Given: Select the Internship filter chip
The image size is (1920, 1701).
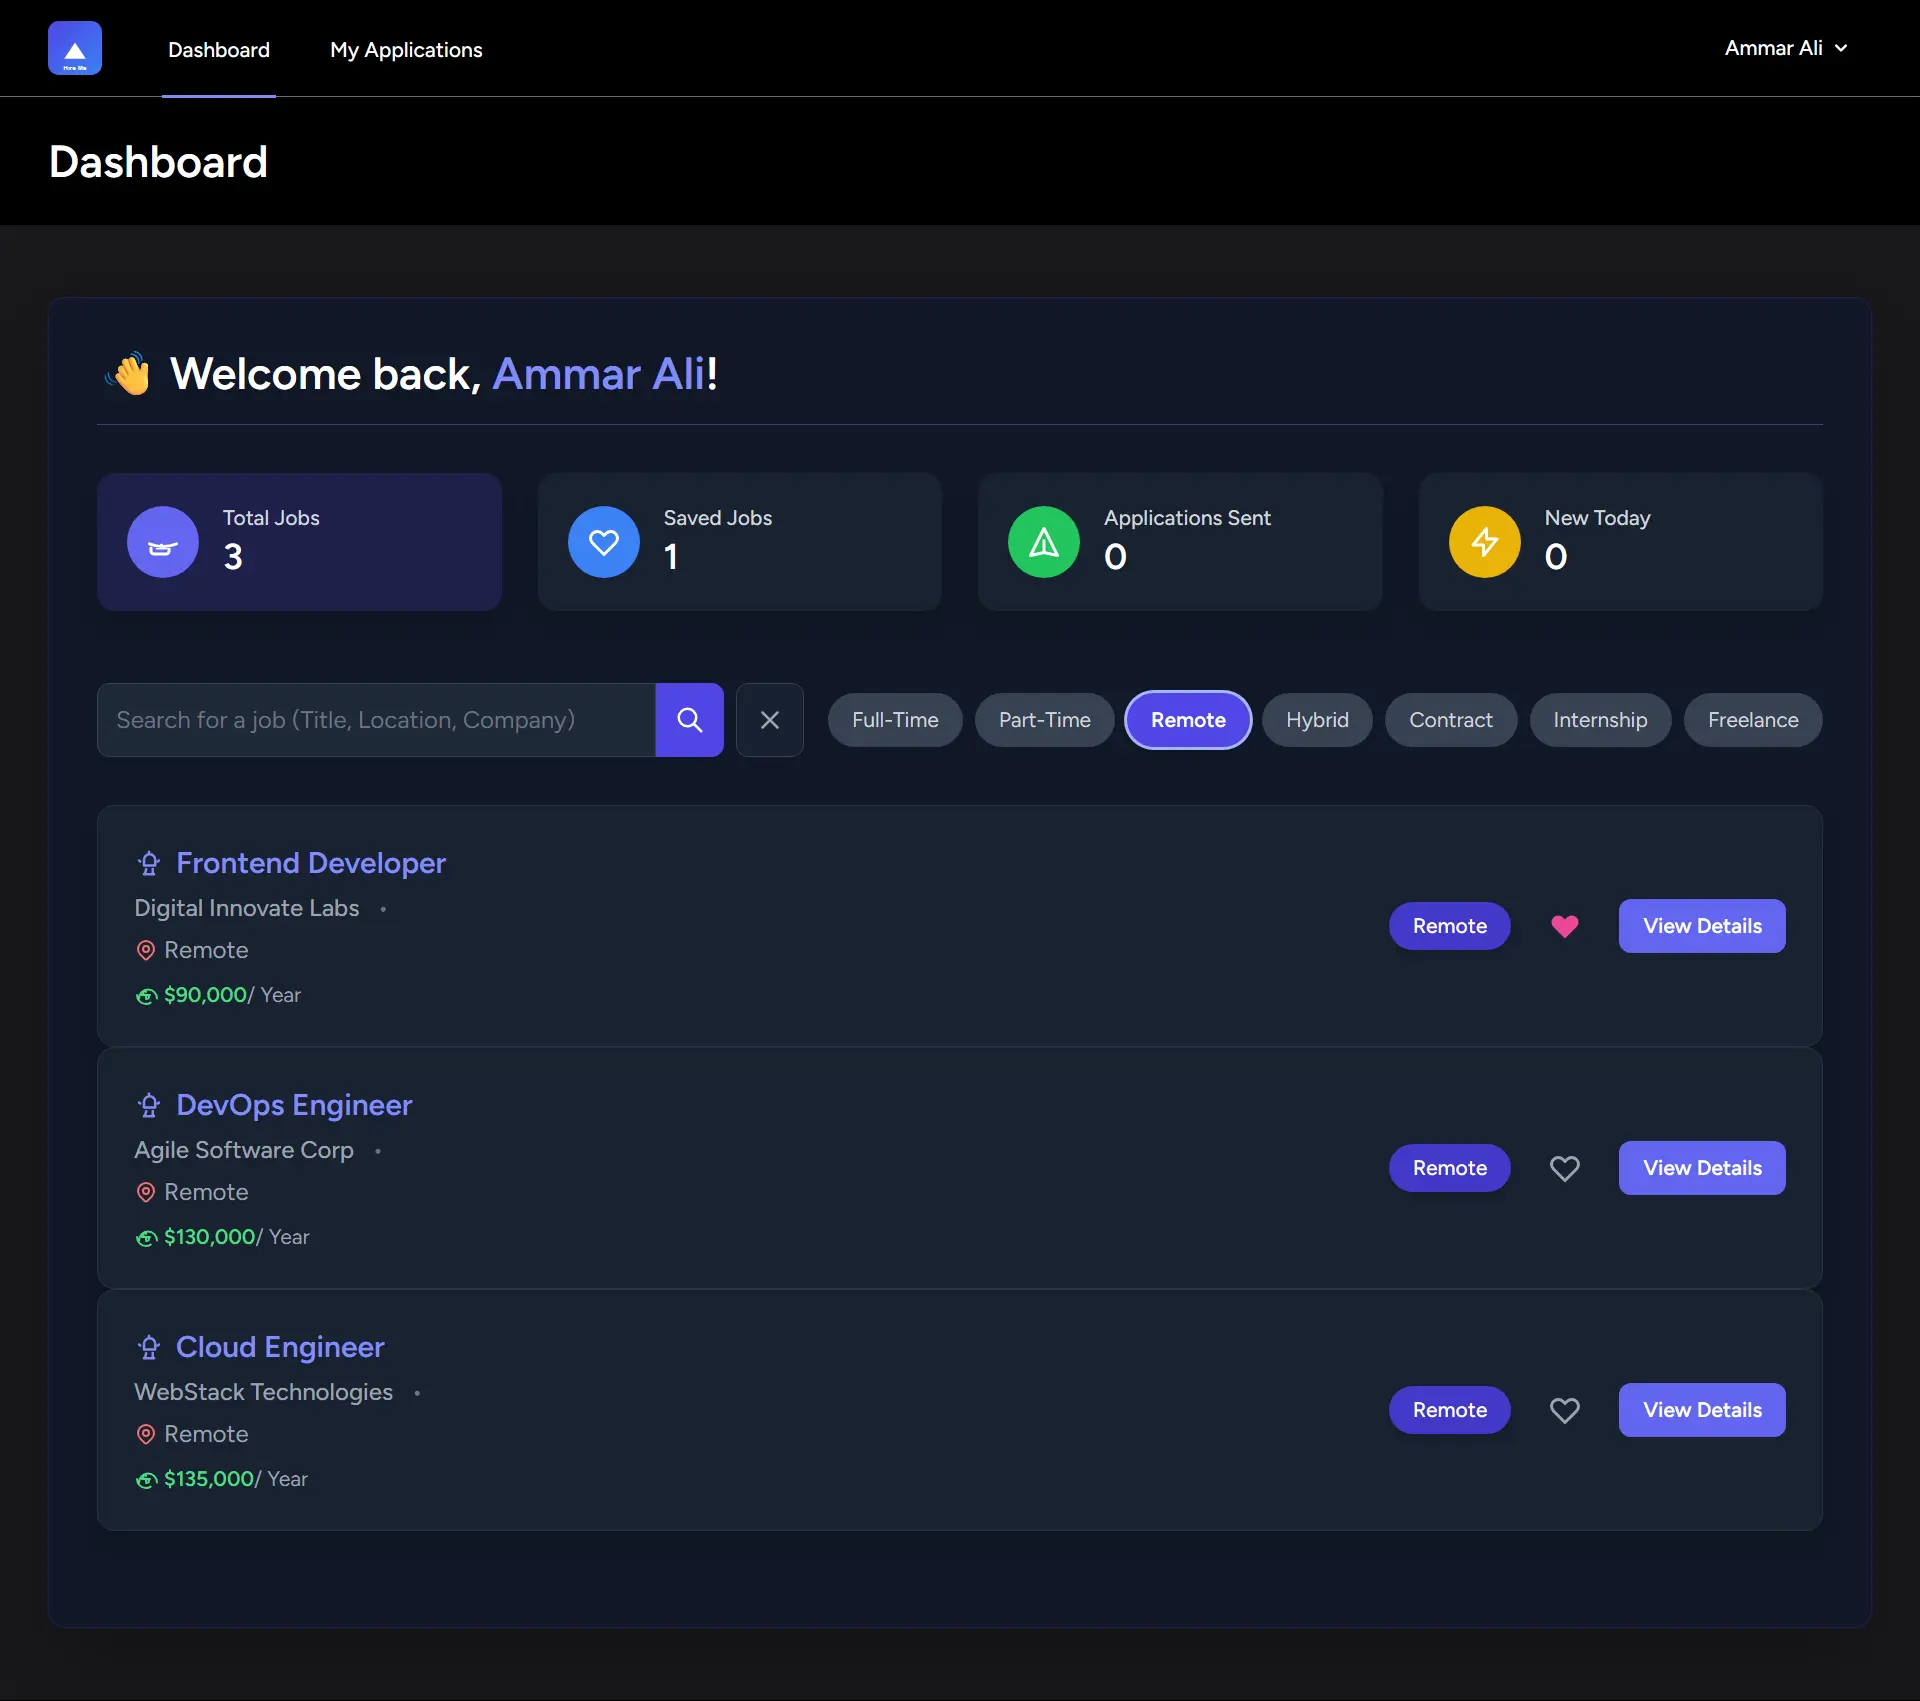Looking at the screenshot, I should tap(1600, 720).
